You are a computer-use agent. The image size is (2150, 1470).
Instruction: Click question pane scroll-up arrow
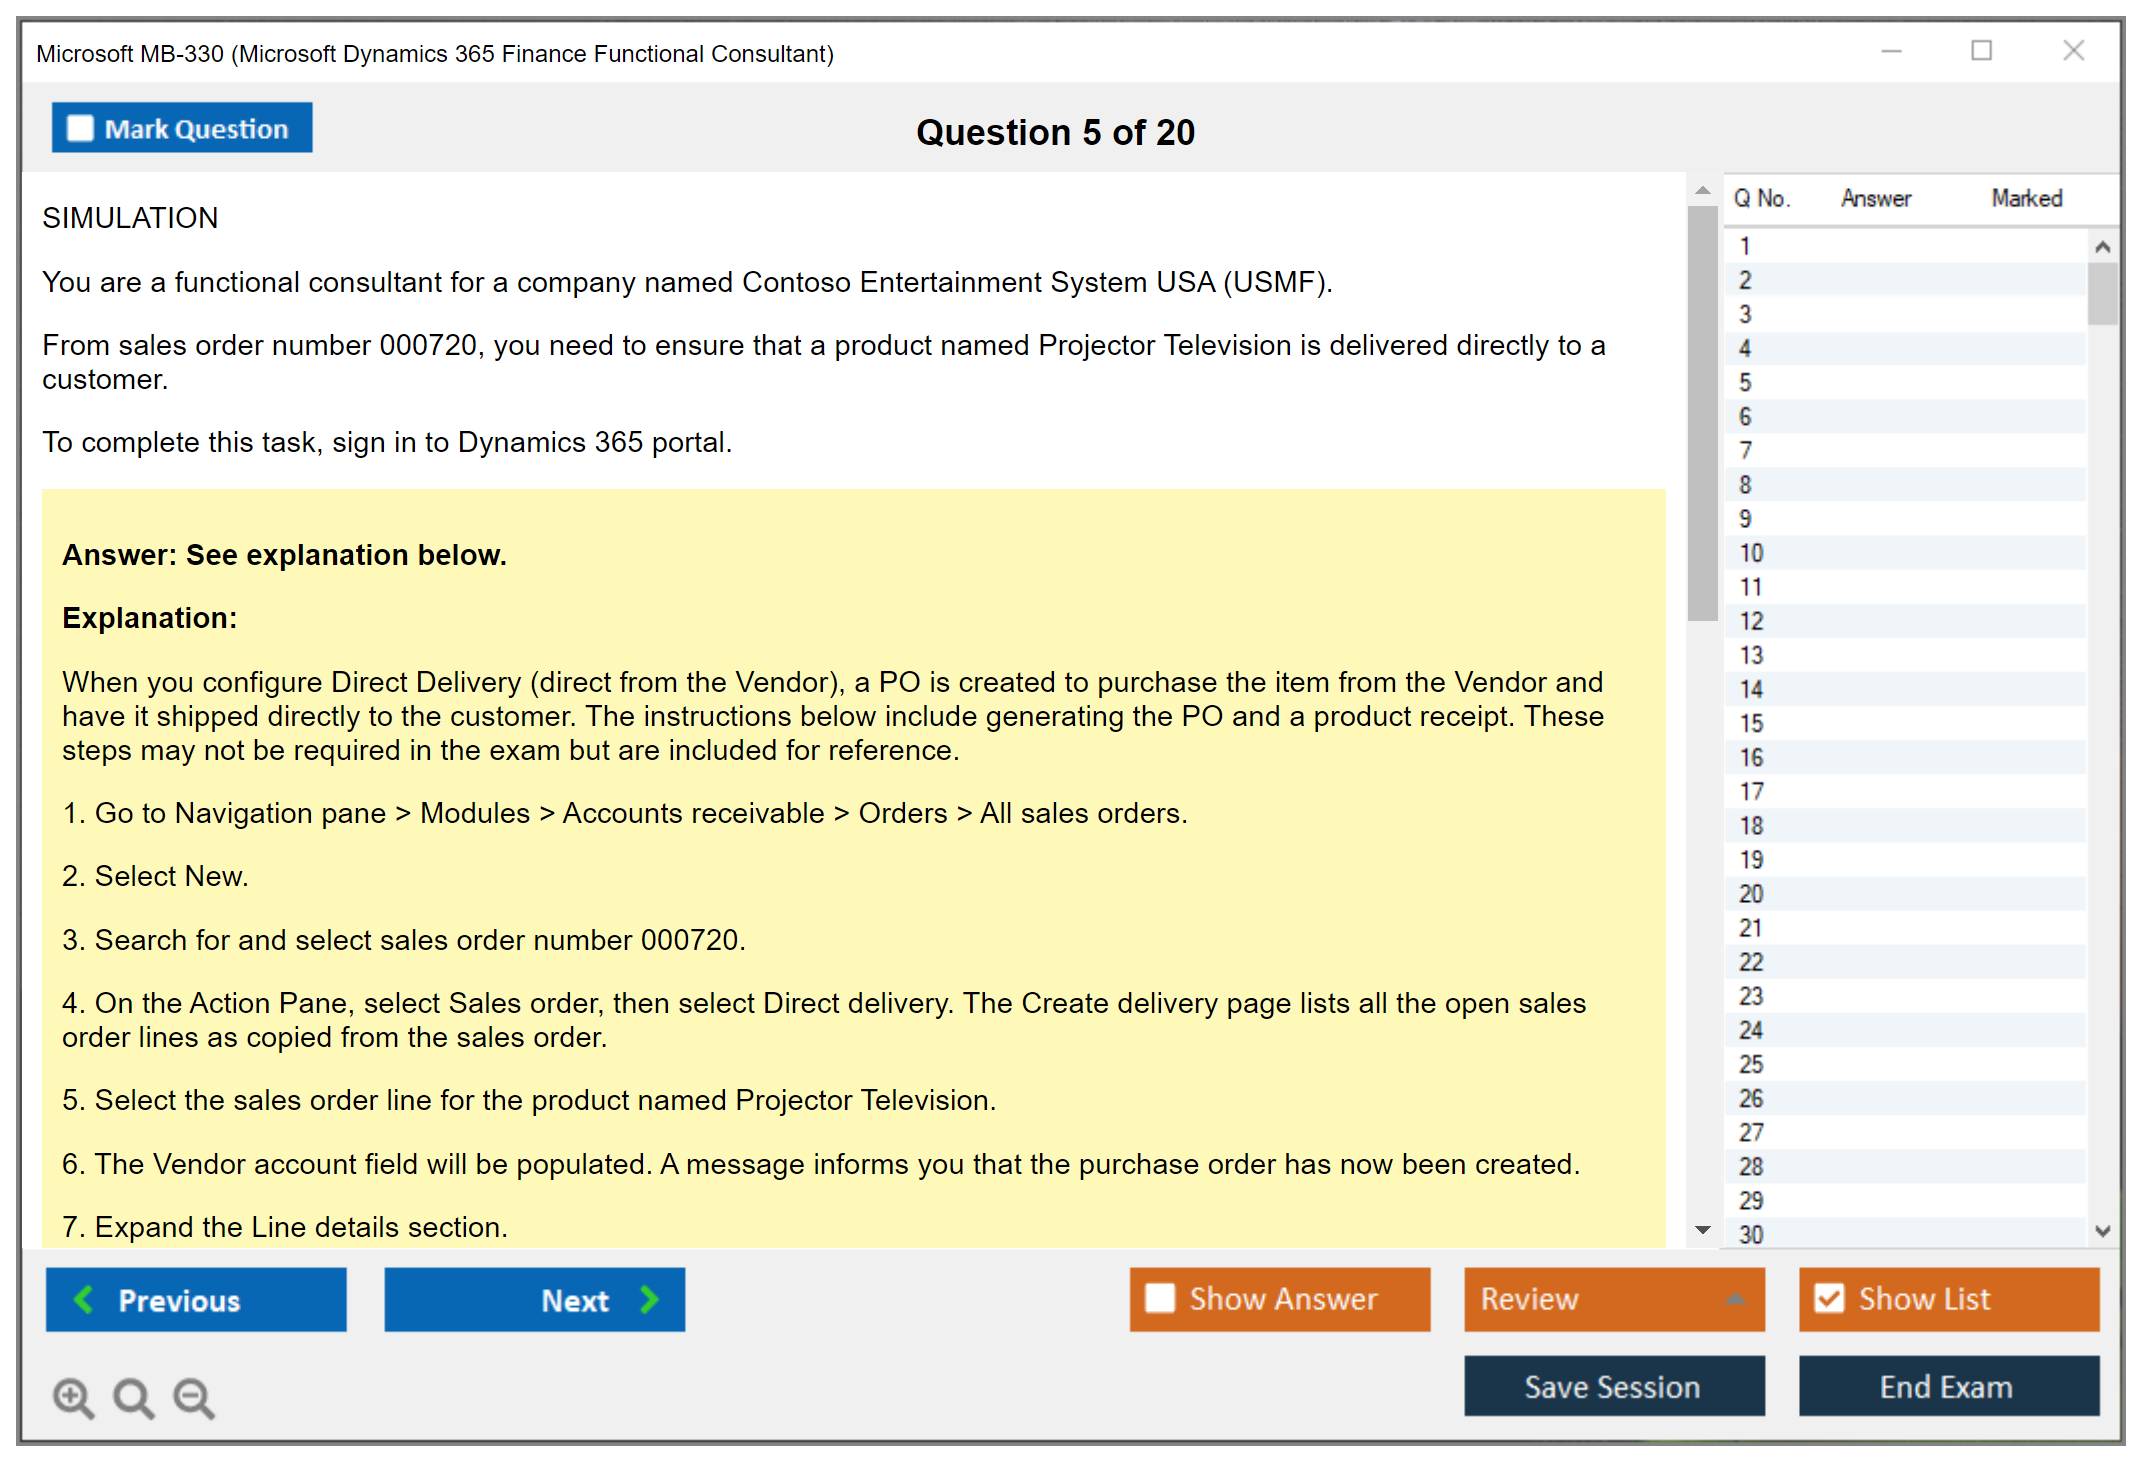1702,190
